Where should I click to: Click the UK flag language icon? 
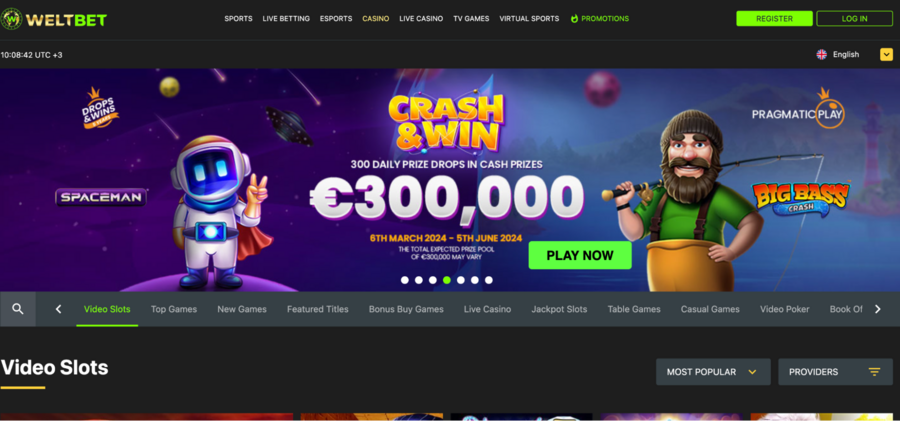tap(821, 55)
